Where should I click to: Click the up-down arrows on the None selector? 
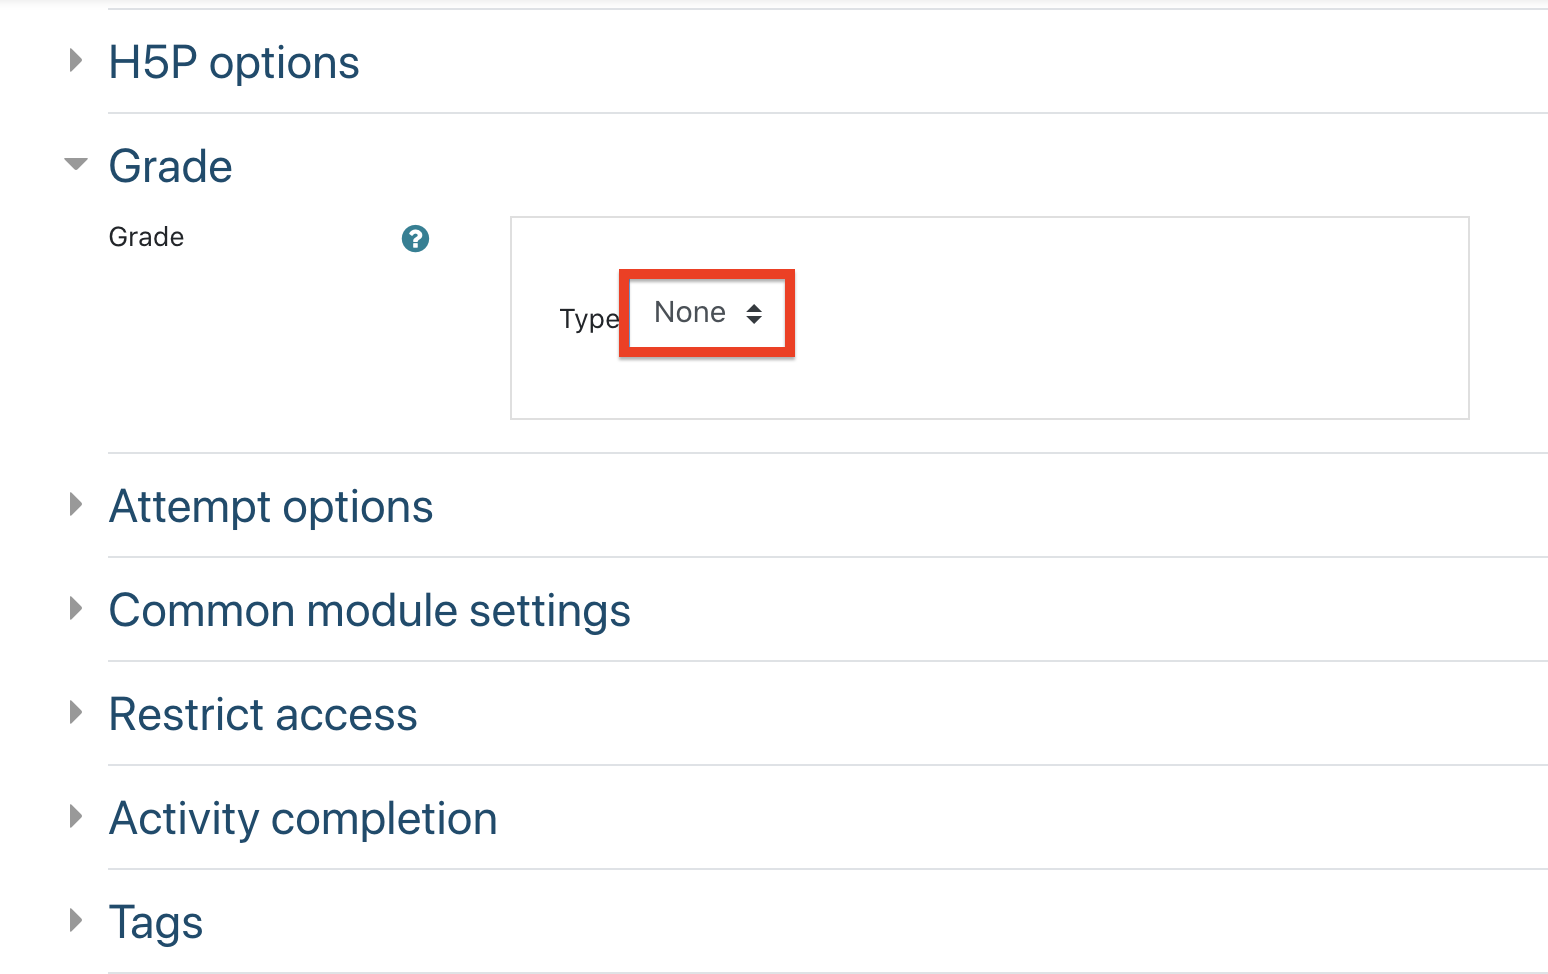click(754, 314)
